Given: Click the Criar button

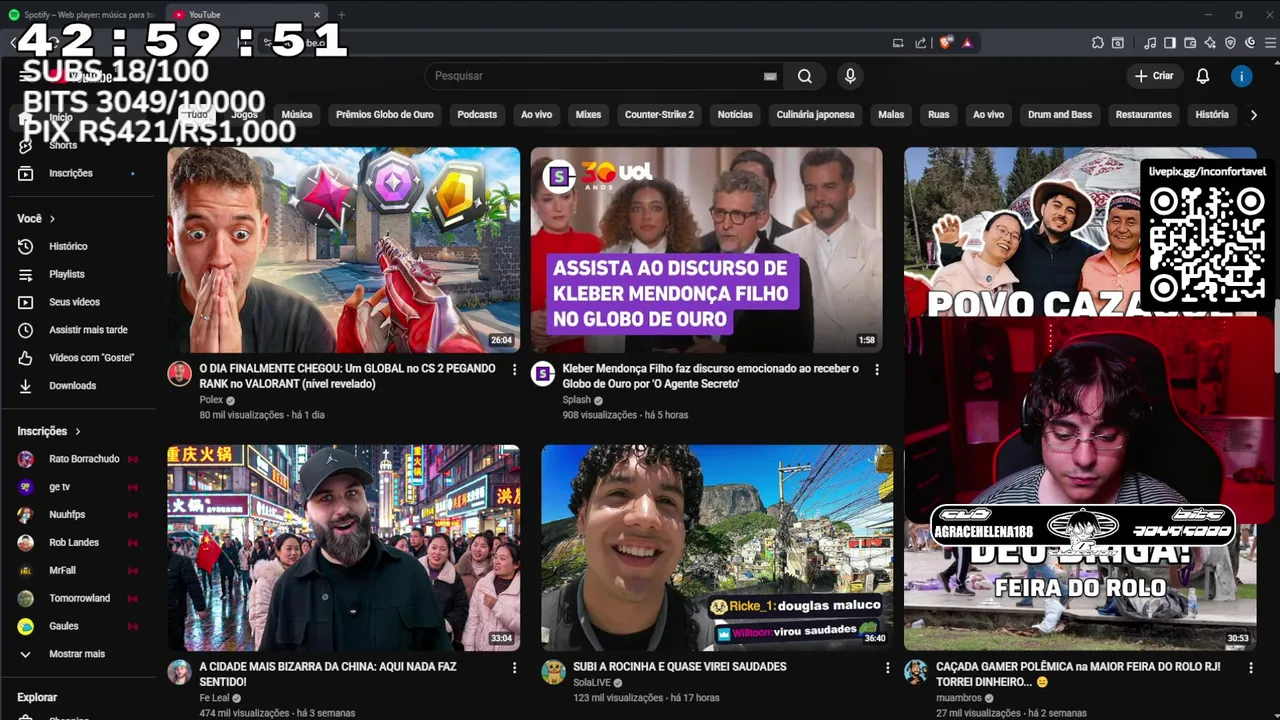Looking at the screenshot, I should [x=1154, y=76].
